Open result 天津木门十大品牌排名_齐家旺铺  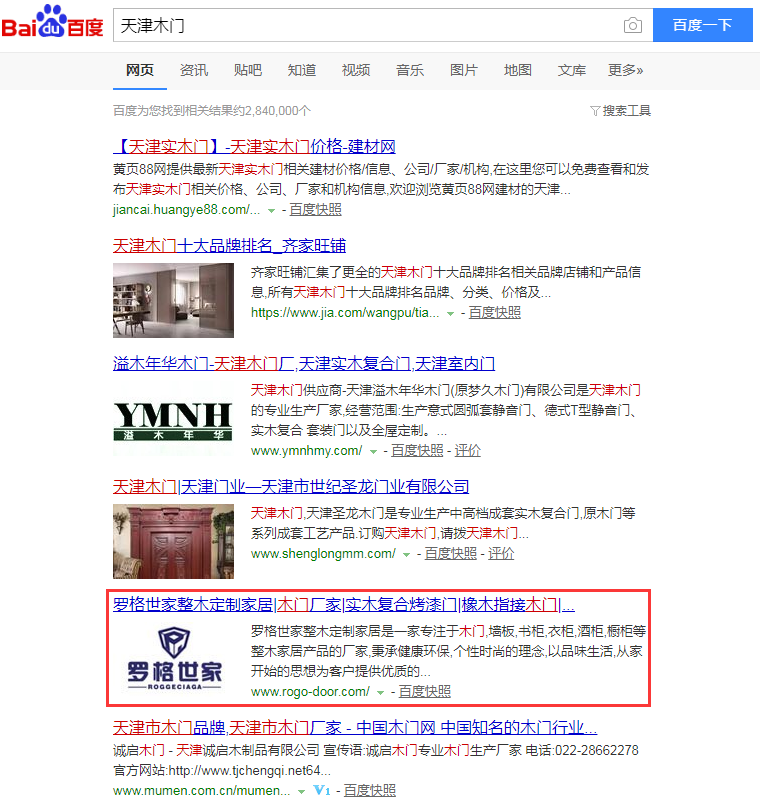pyautogui.click(x=230, y=246)
